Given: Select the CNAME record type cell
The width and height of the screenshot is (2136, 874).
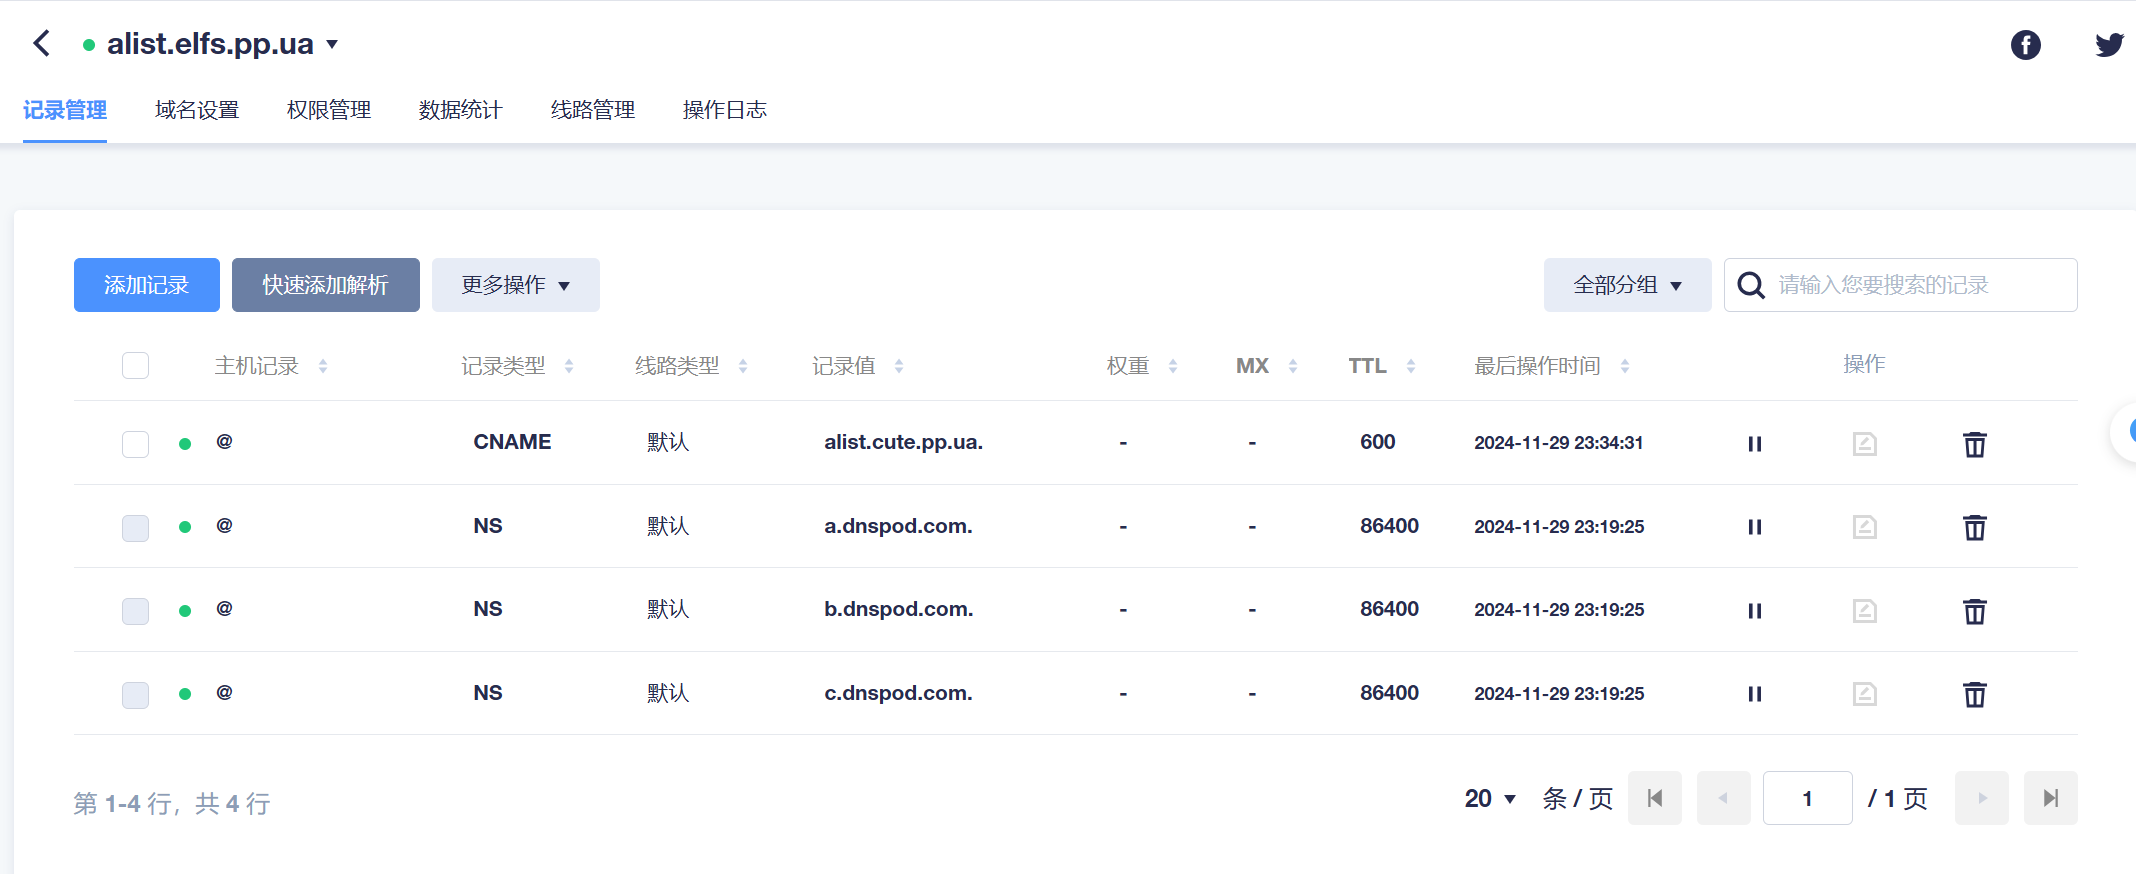Looking at the screenshot, I should [512, 442].
